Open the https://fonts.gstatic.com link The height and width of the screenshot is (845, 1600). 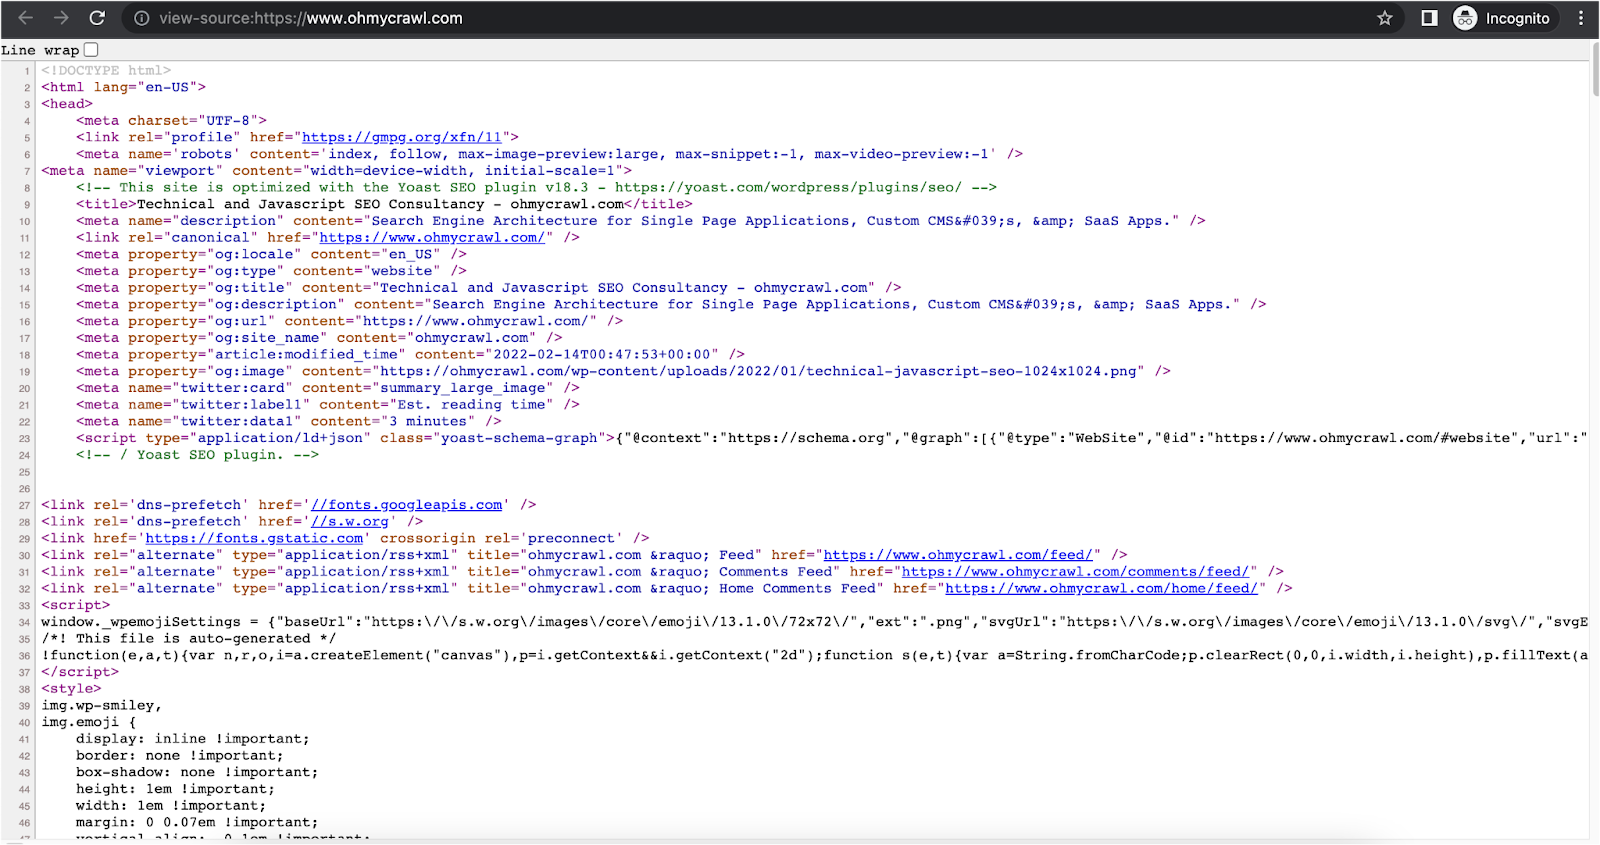pos(255,538)
